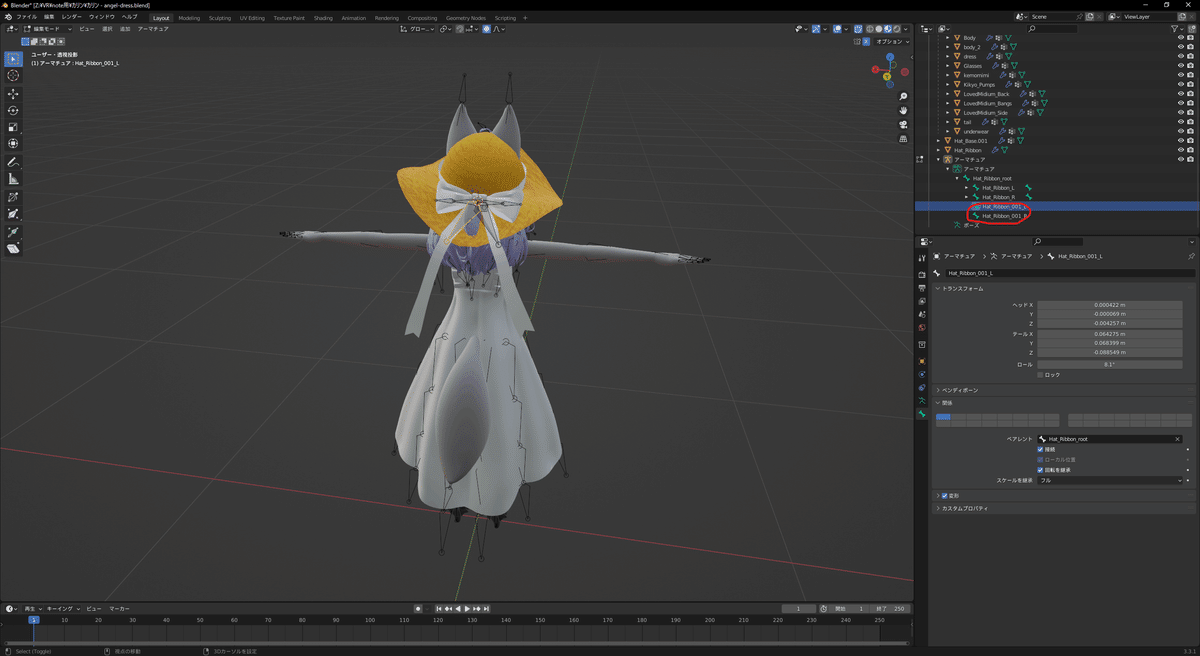Open the Armature data properties tab
1200x656 pixels.
(x=921, y=400)
